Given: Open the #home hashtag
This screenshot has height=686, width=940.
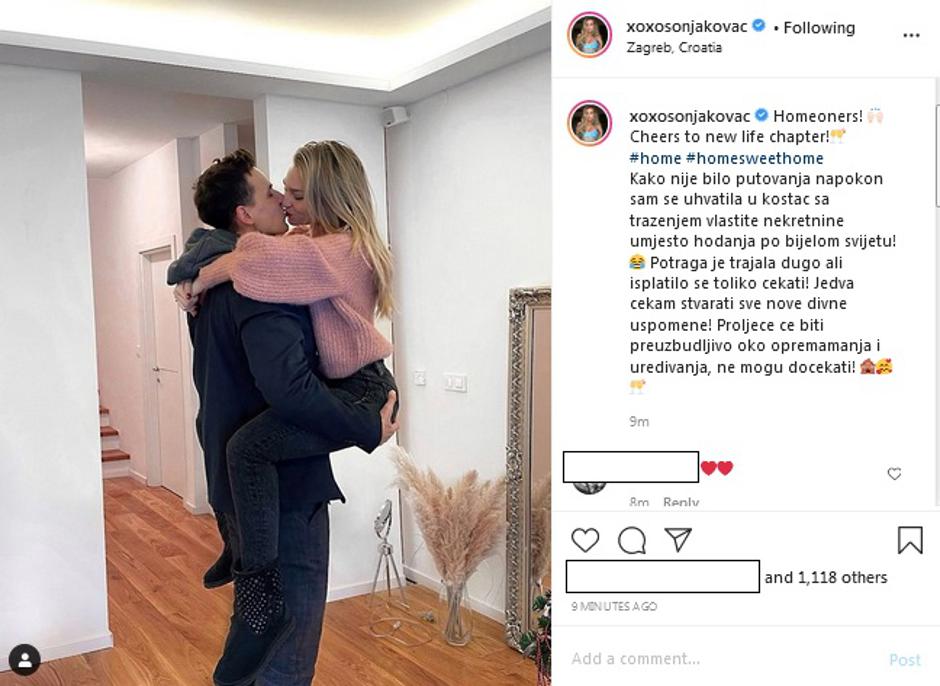Looking at the screenshot, I should (655, 158).
